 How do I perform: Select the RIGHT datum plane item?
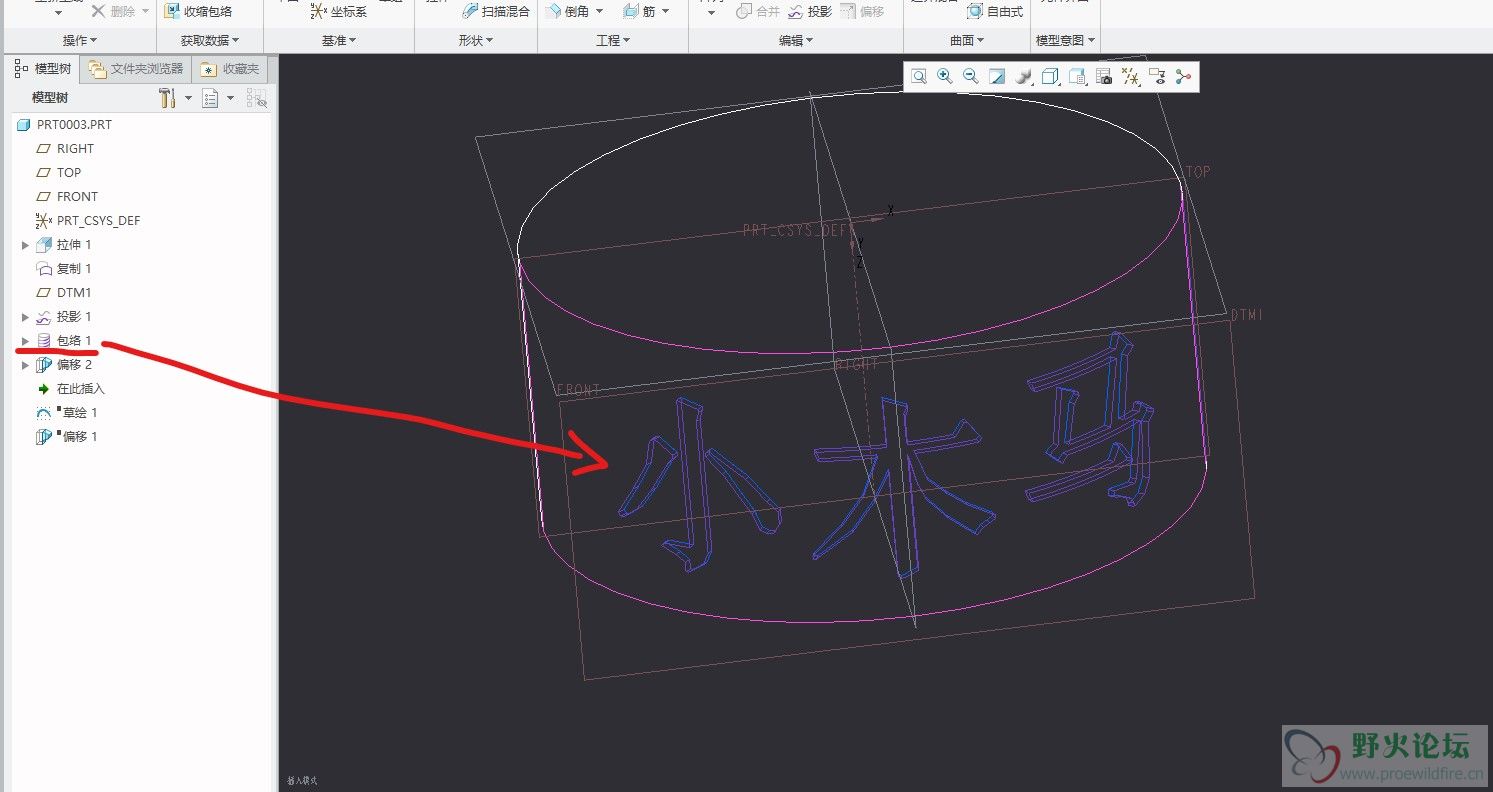tap(65, 149)
